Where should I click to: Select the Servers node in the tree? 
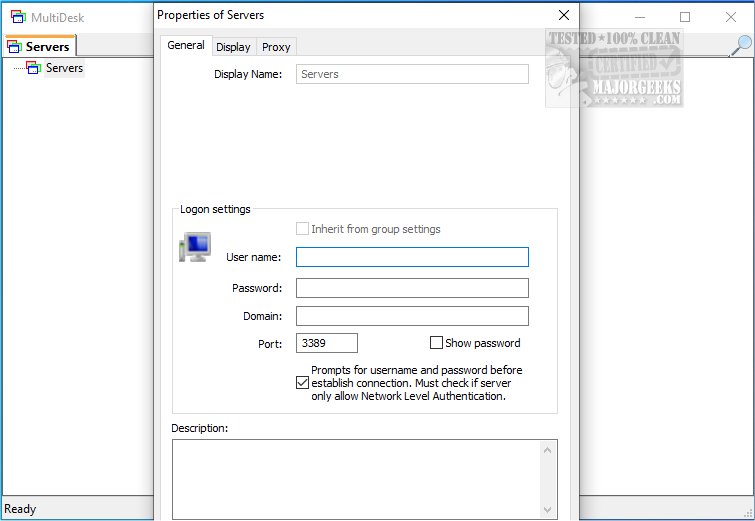pyautogui.click(x=65, y=68)
